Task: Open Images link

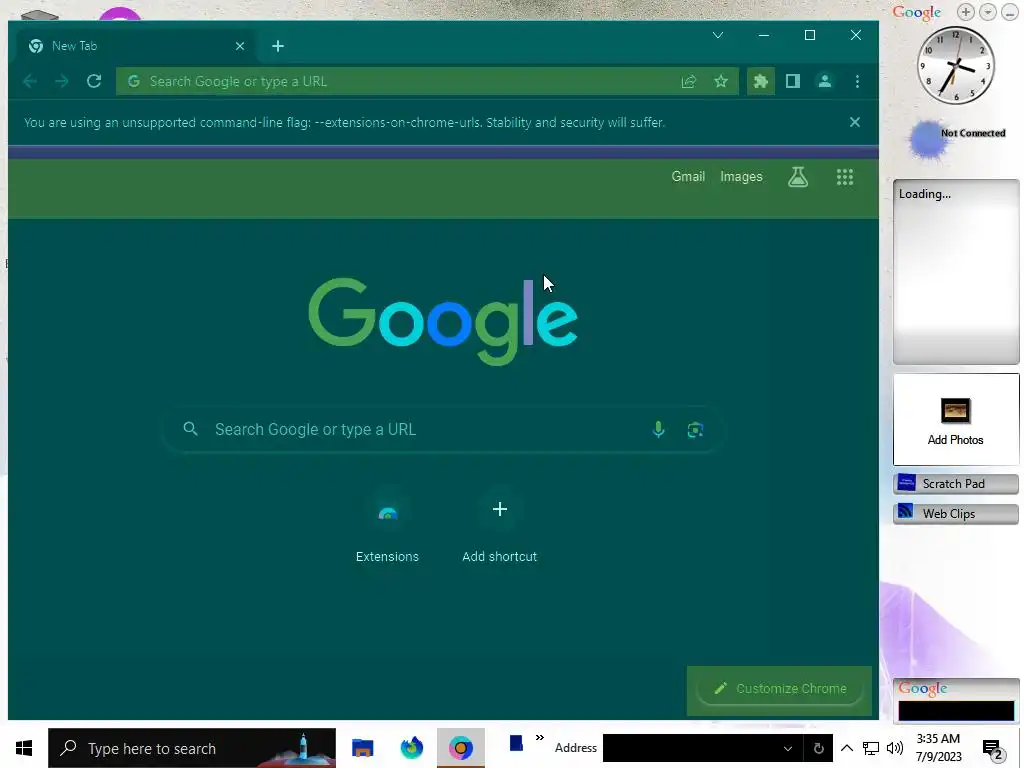Action: point(741,176)
